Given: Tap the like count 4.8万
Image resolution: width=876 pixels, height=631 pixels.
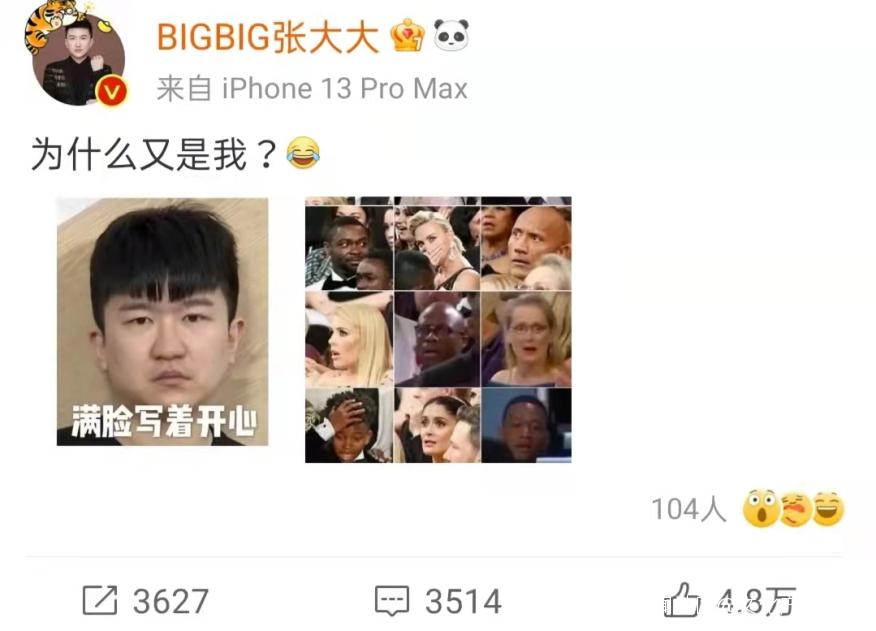Looking at the screenshot, I should [755, 601].
